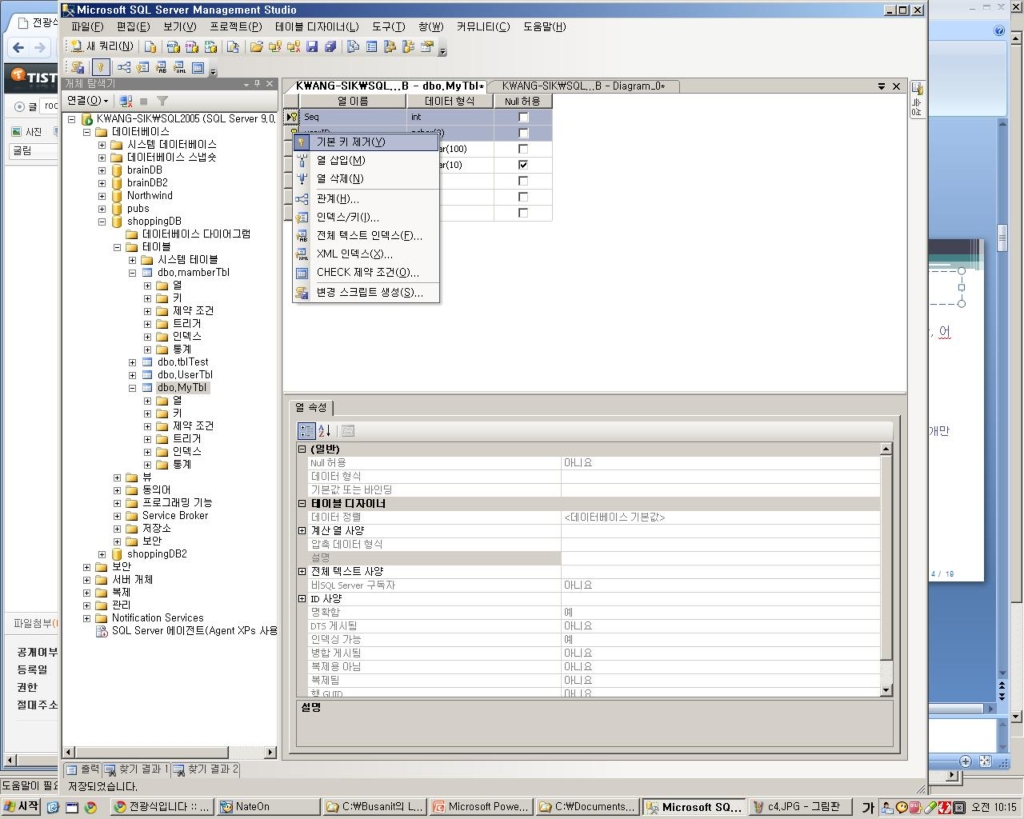
Task: Select 열 삽입(M) in context menu
Action: point(366,160)
